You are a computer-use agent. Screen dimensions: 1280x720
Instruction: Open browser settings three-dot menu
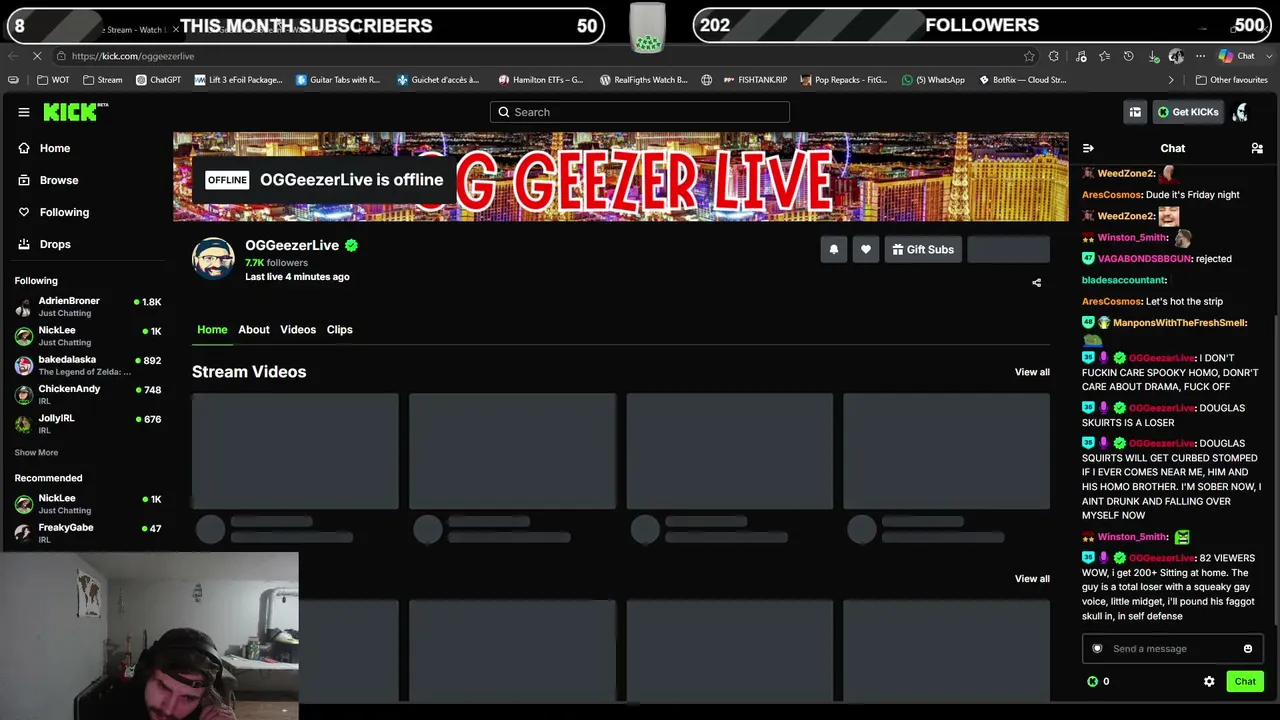tap(1200, 56)
